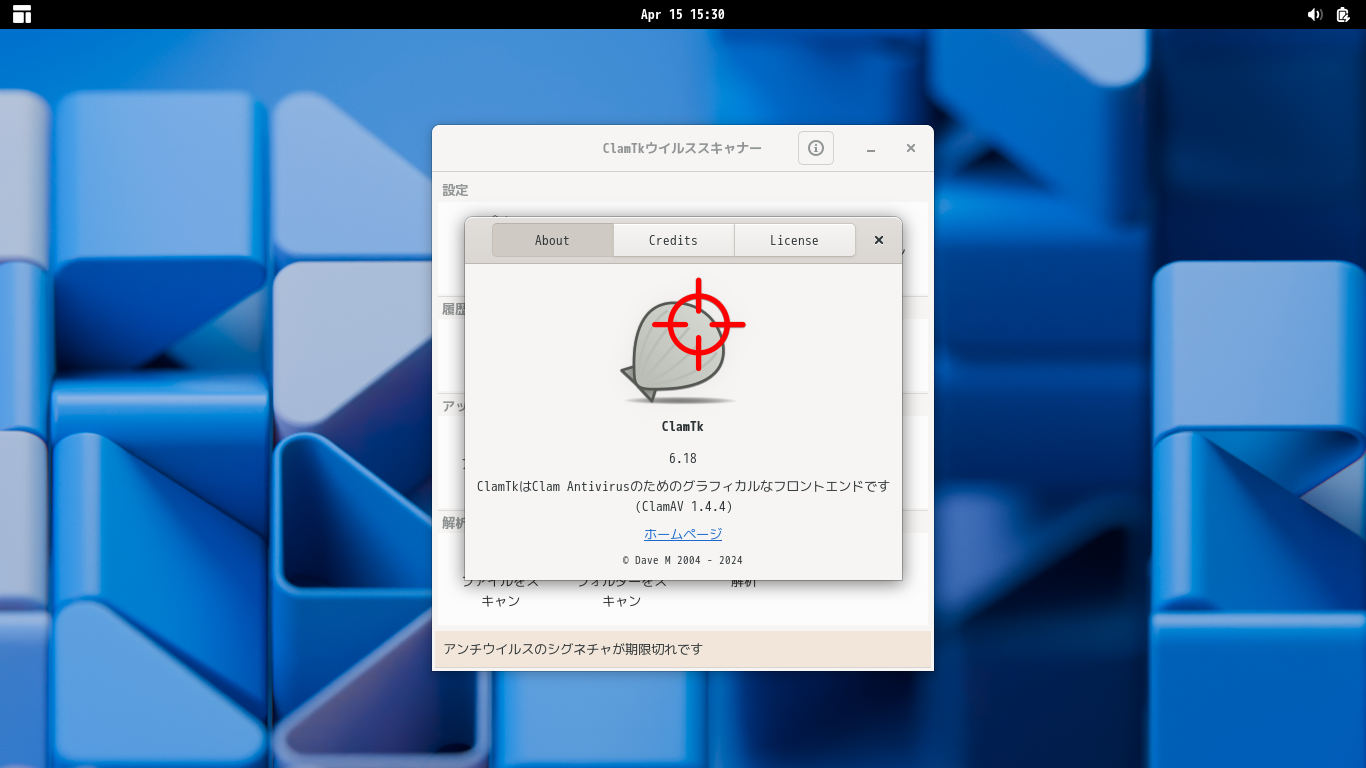Click the ClamTk clam shell logo
The width and height of the screenshot is (1366, 768).
click(x=682, y=341)
